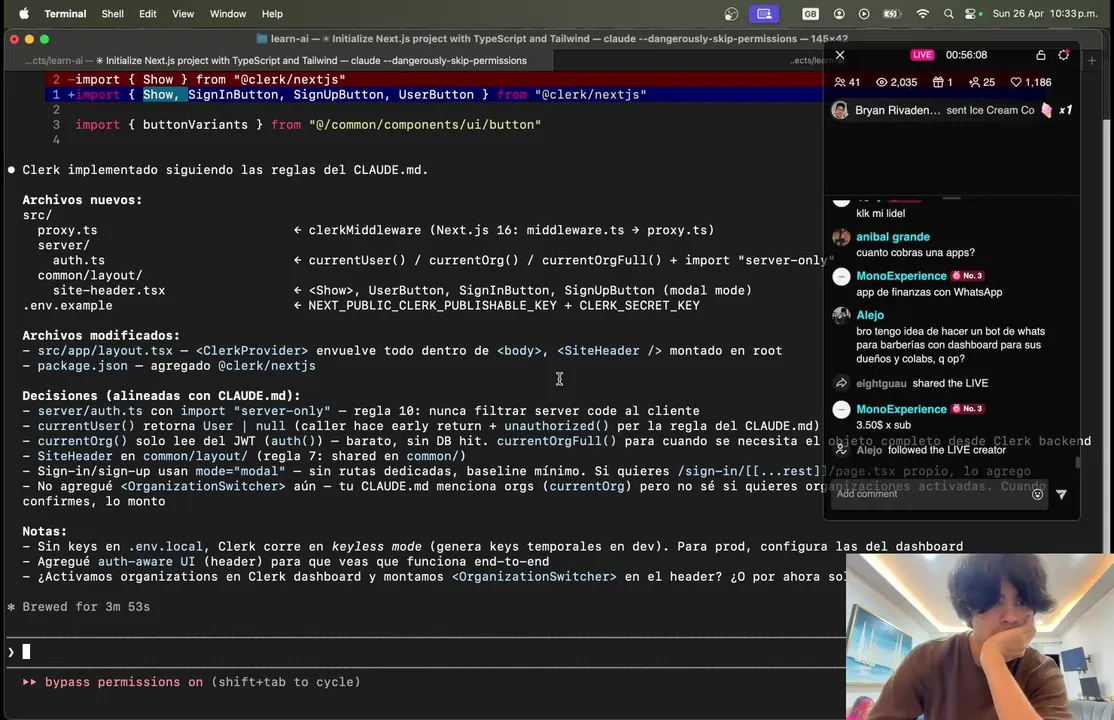This screenshot has width=1114, height=720.
Task: Click first MonoExperience username in chat
Action: tap(901, 276)
